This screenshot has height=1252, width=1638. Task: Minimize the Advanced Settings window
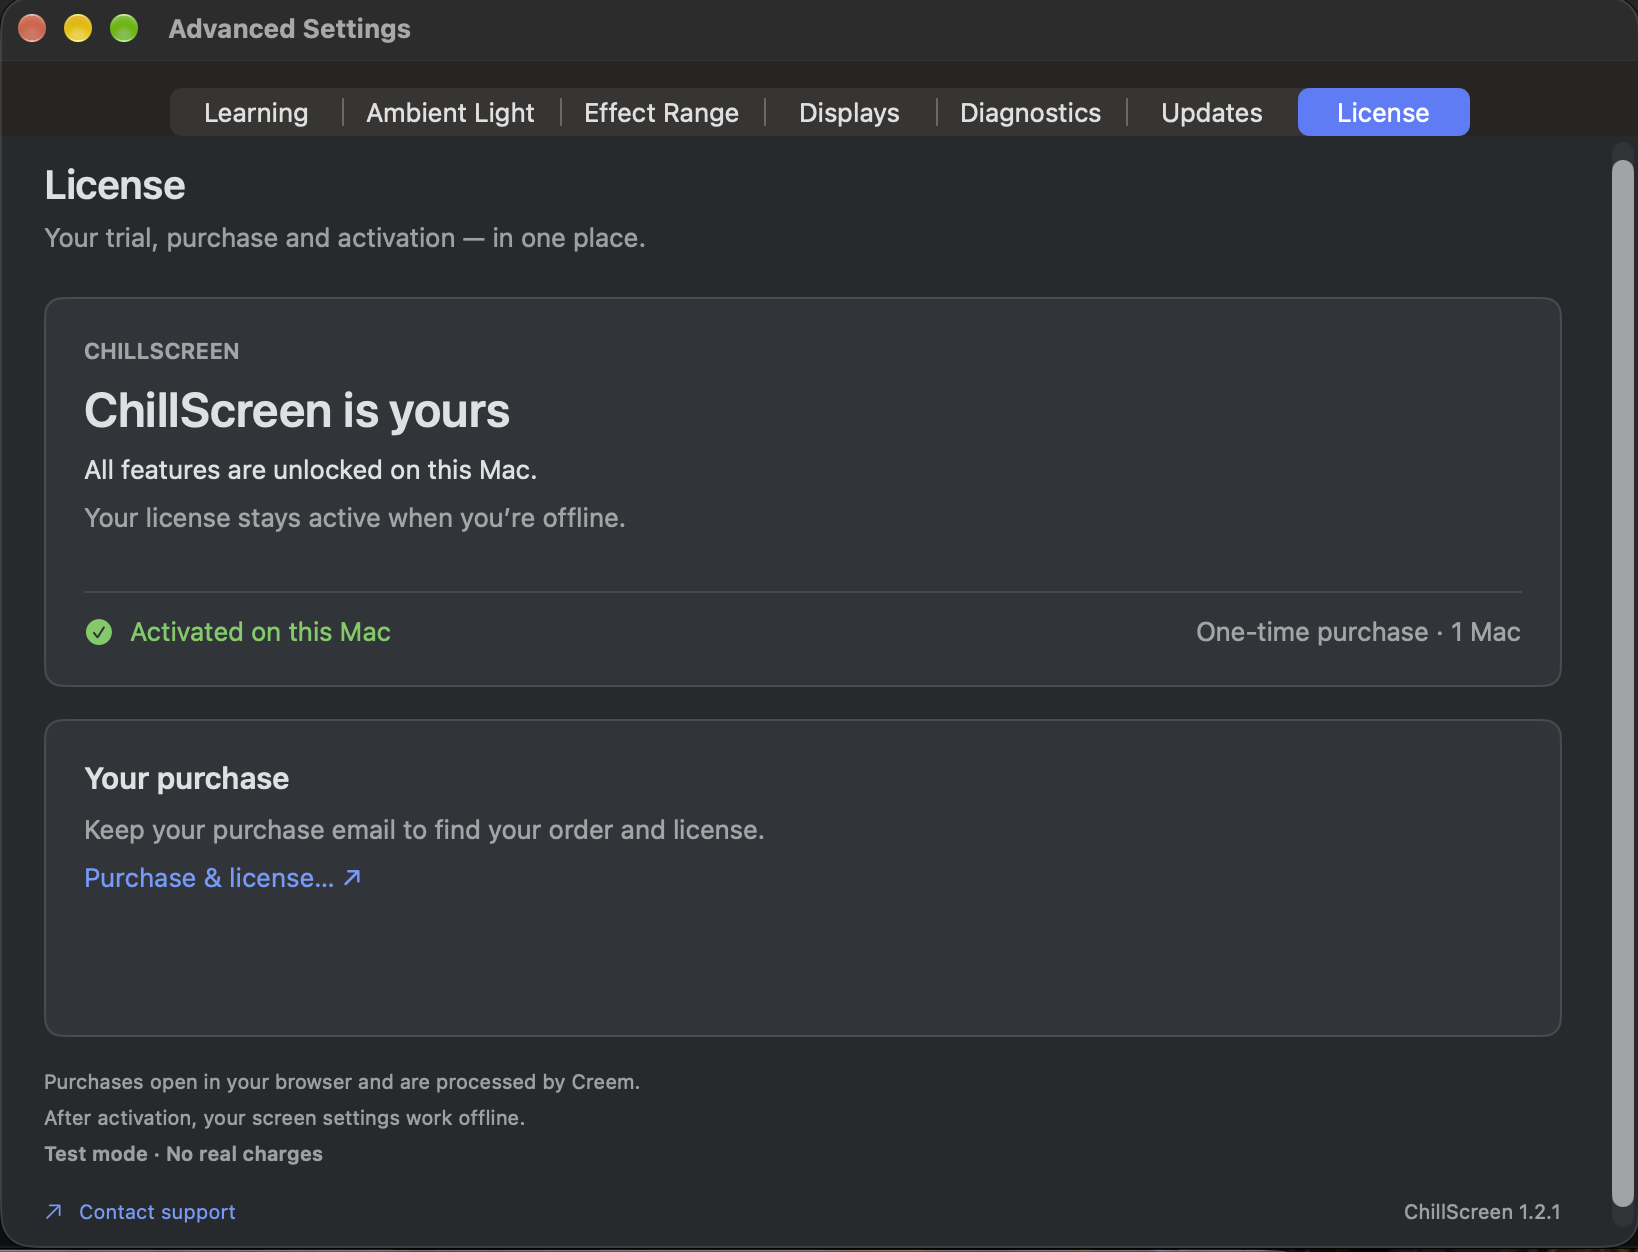[78, 28]
